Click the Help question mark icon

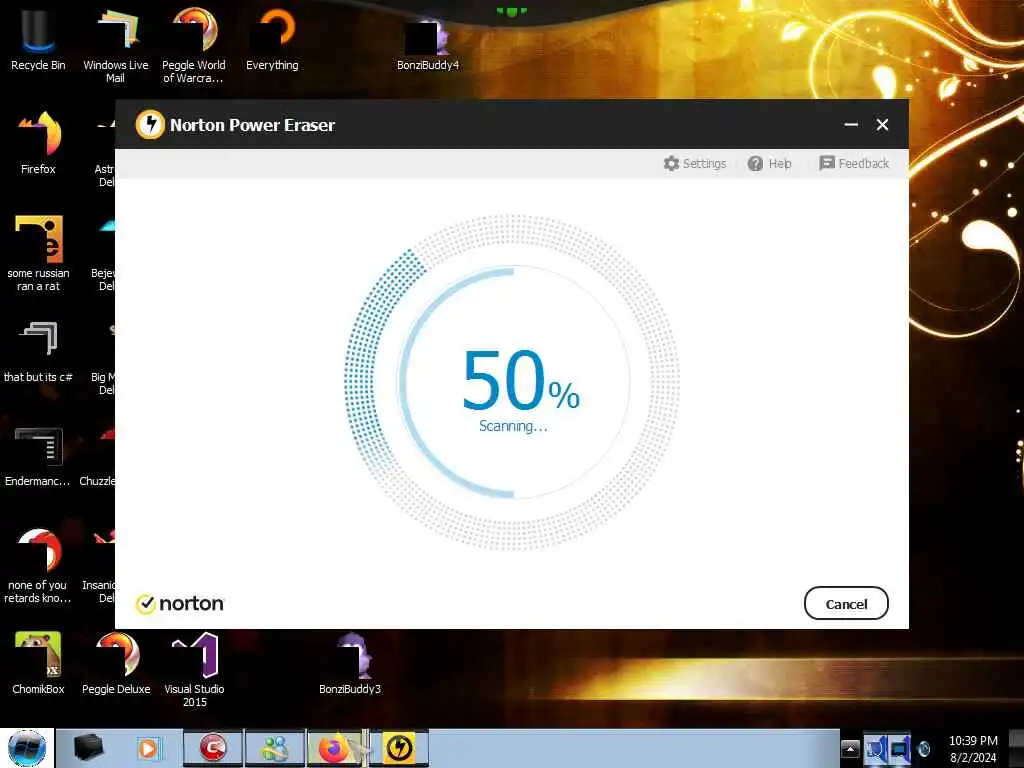[756, 163]
